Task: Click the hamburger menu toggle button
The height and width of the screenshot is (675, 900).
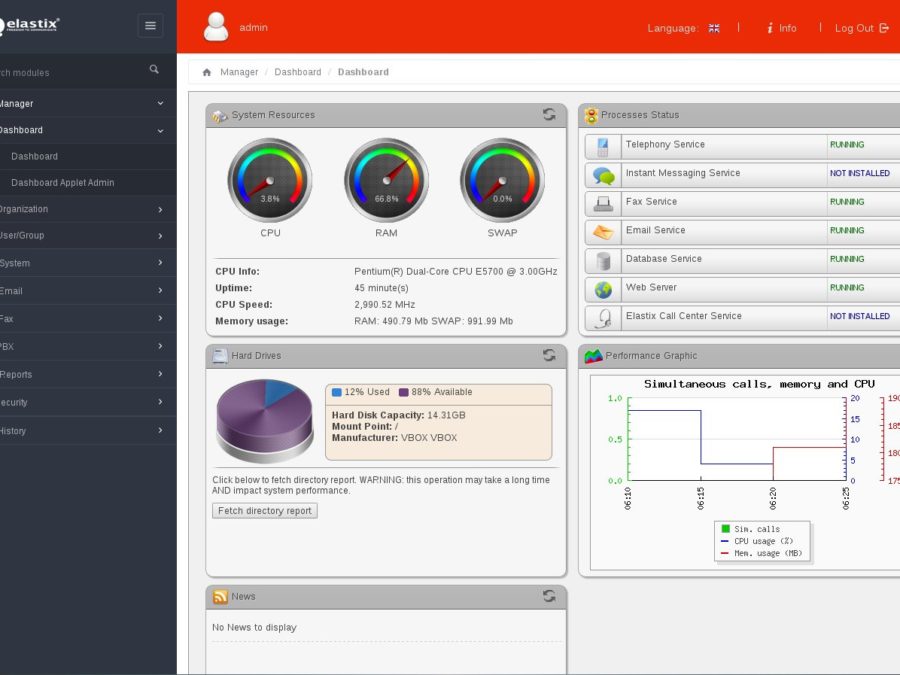Action: coord(151,26)
